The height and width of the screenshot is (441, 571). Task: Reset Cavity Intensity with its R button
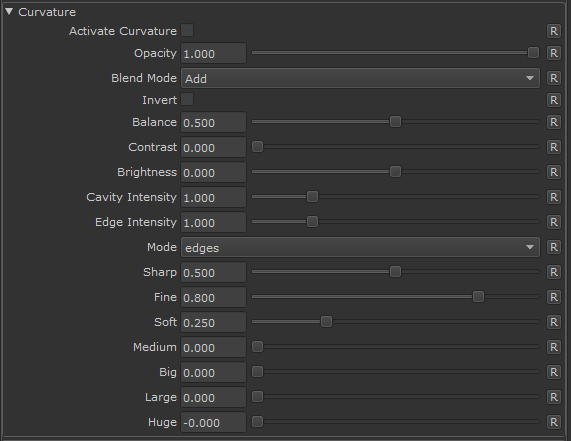(x=554, y=197)
